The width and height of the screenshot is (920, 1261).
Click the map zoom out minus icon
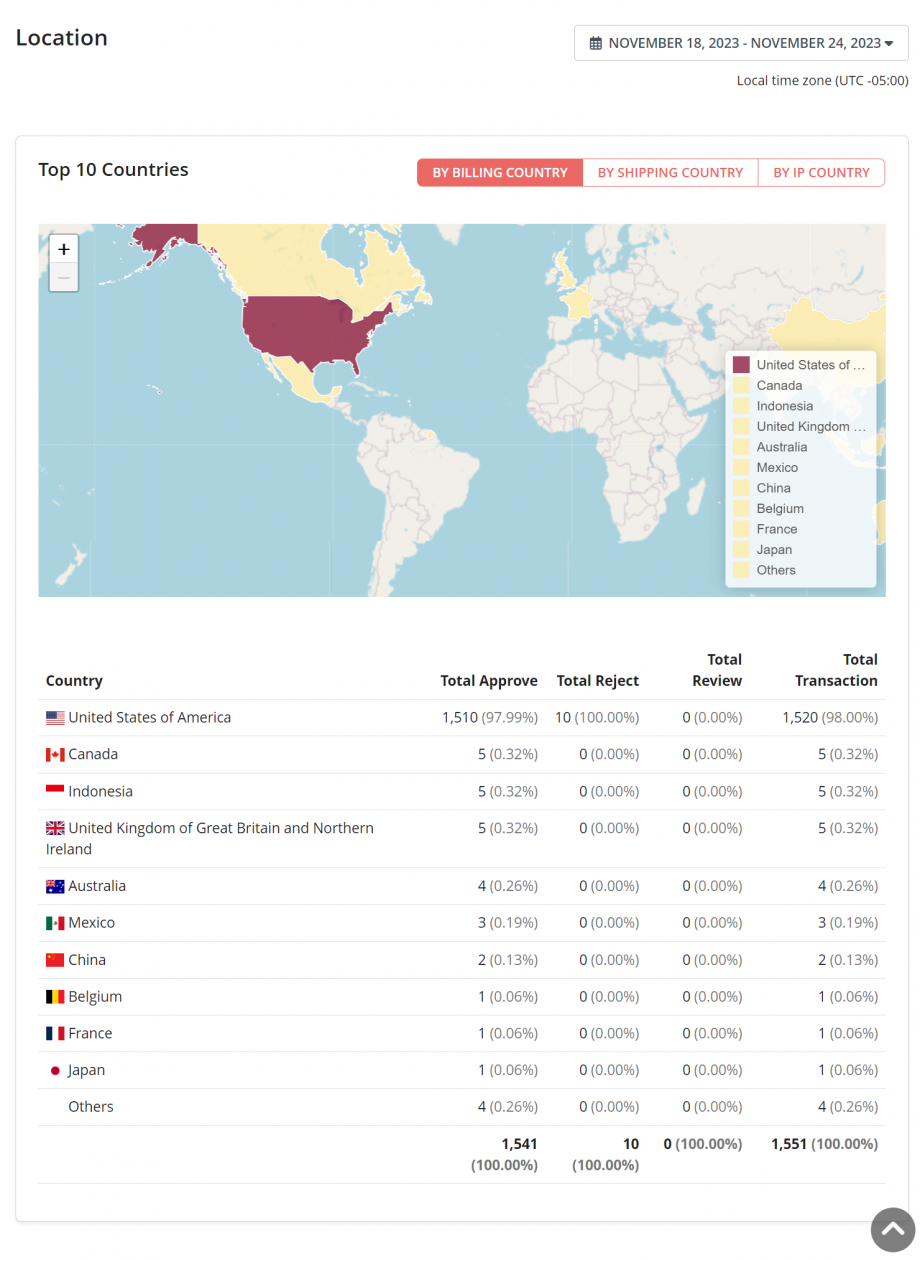63,277
